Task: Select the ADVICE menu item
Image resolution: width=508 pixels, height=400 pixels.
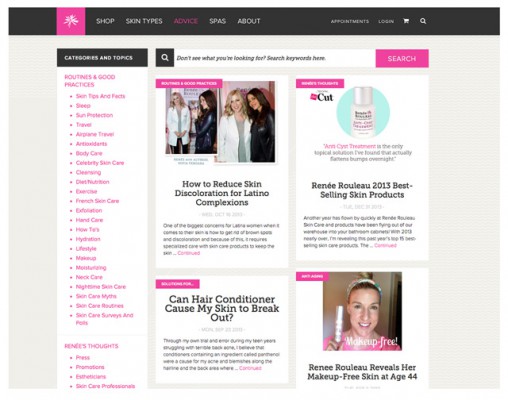Action: (186, 21)
